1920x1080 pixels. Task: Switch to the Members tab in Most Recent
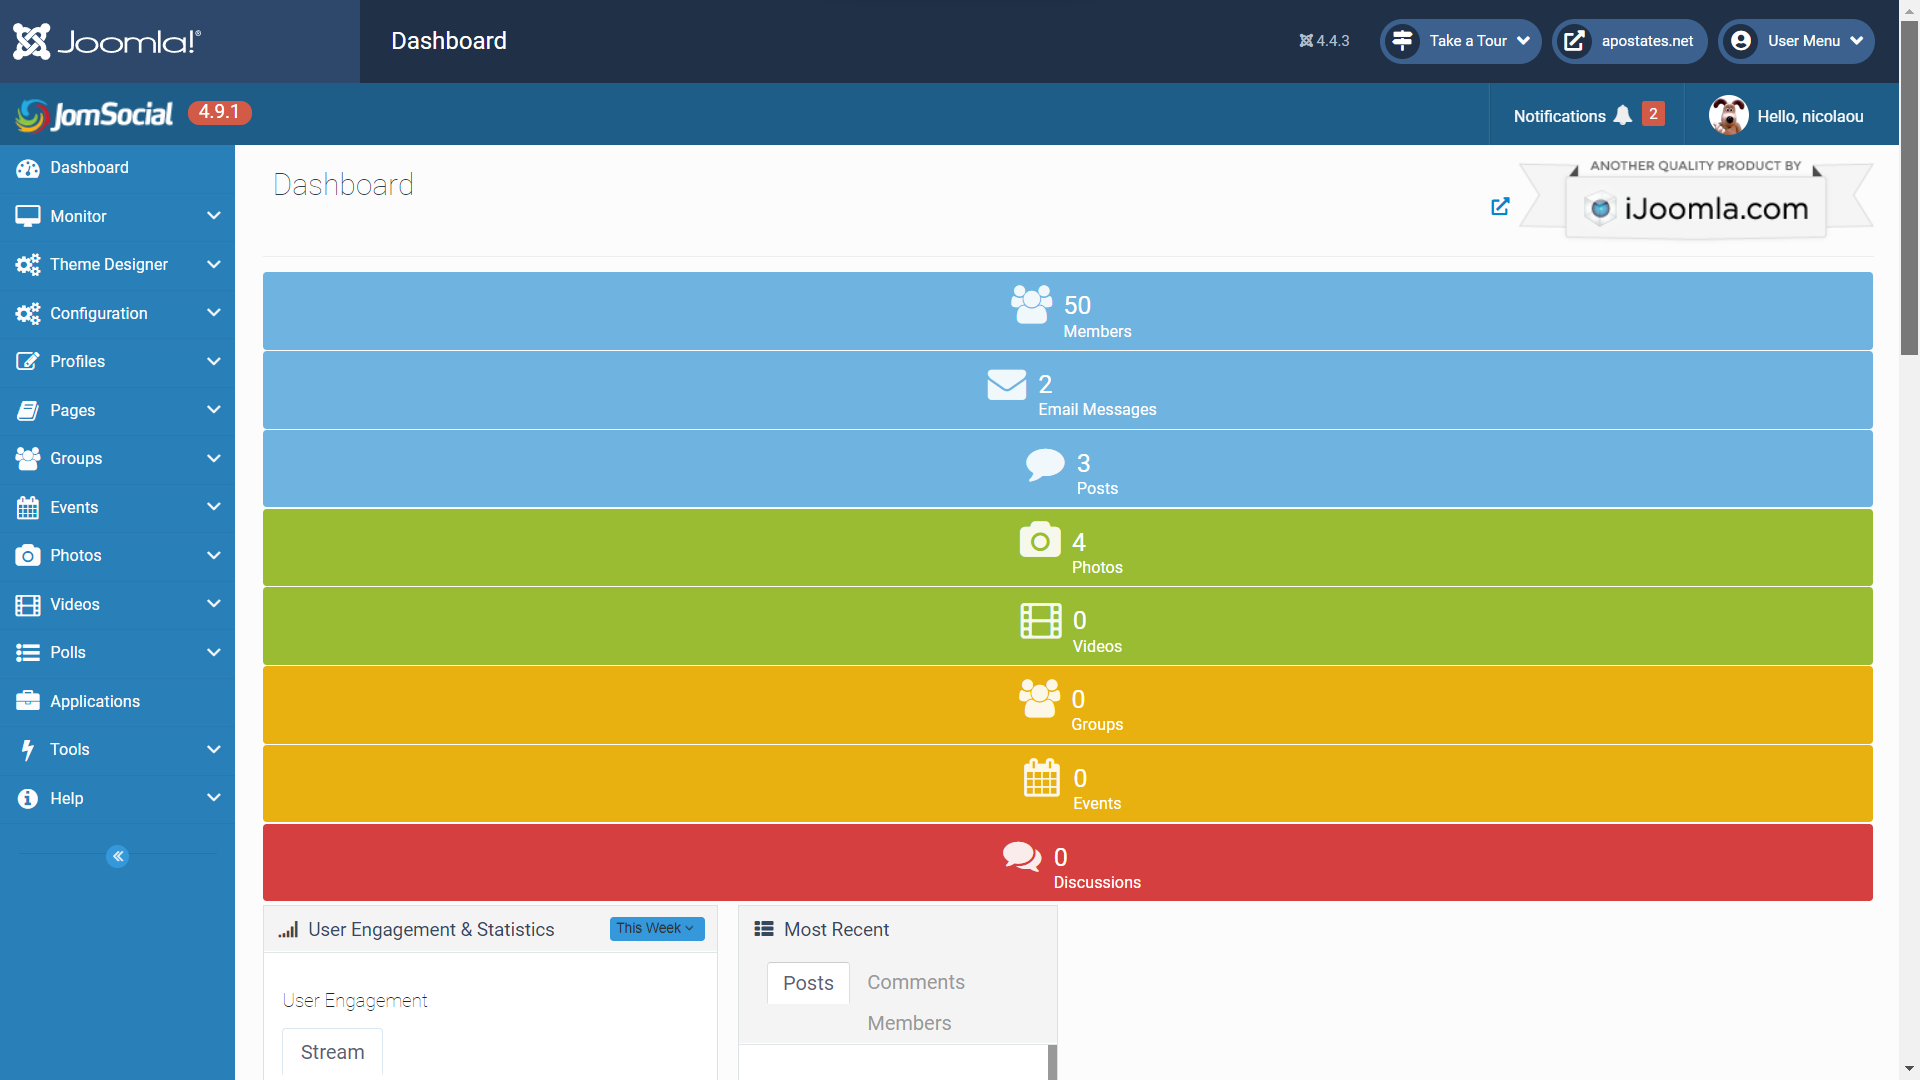909,1023
